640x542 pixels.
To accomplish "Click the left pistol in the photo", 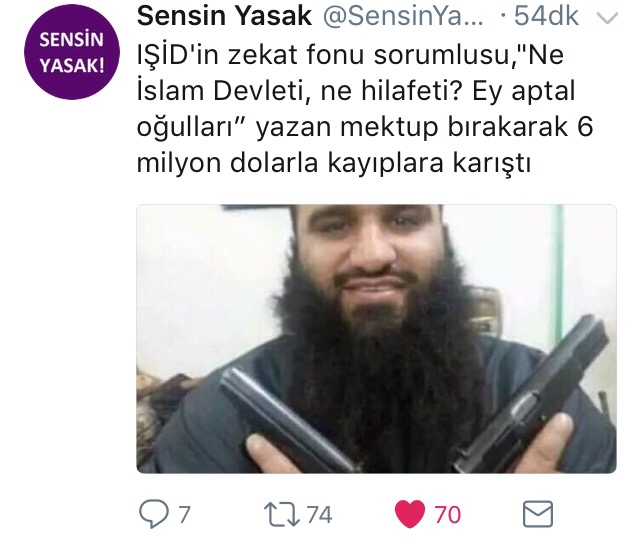I will 286,418.
